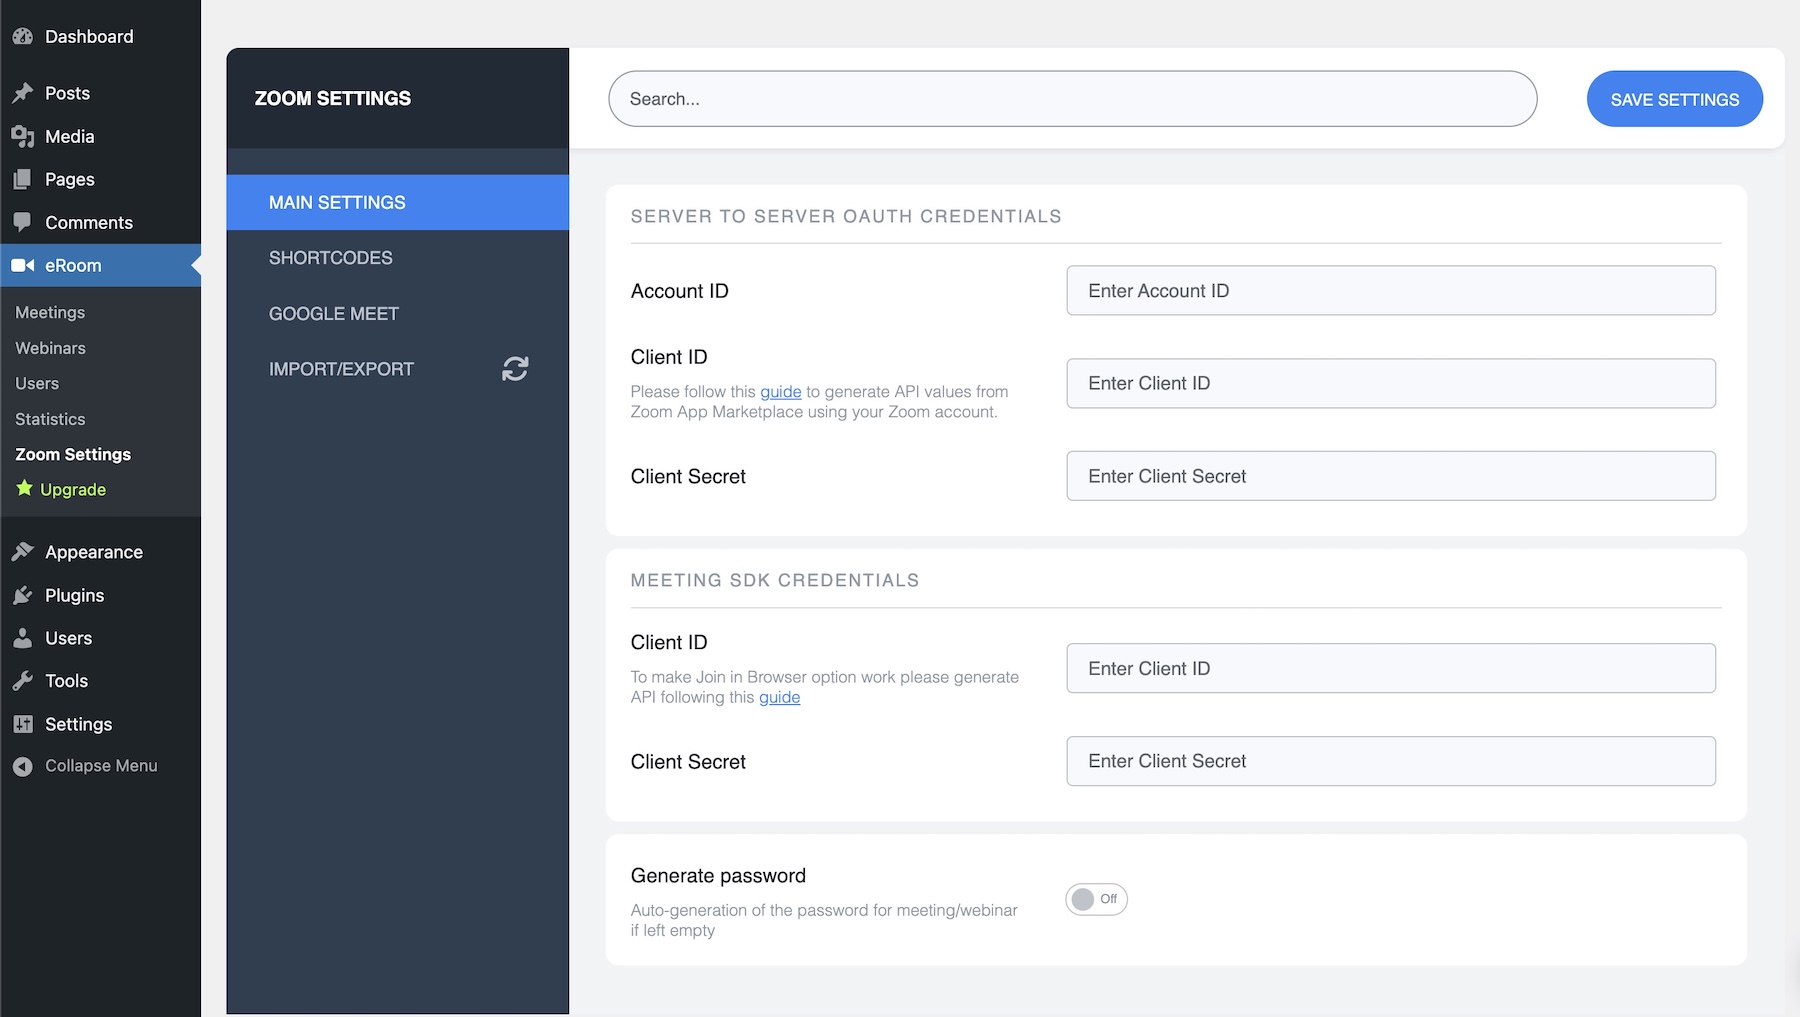Click the Posts pushpin icon
The image size is (1800, 1017).
tap(23, 93)
